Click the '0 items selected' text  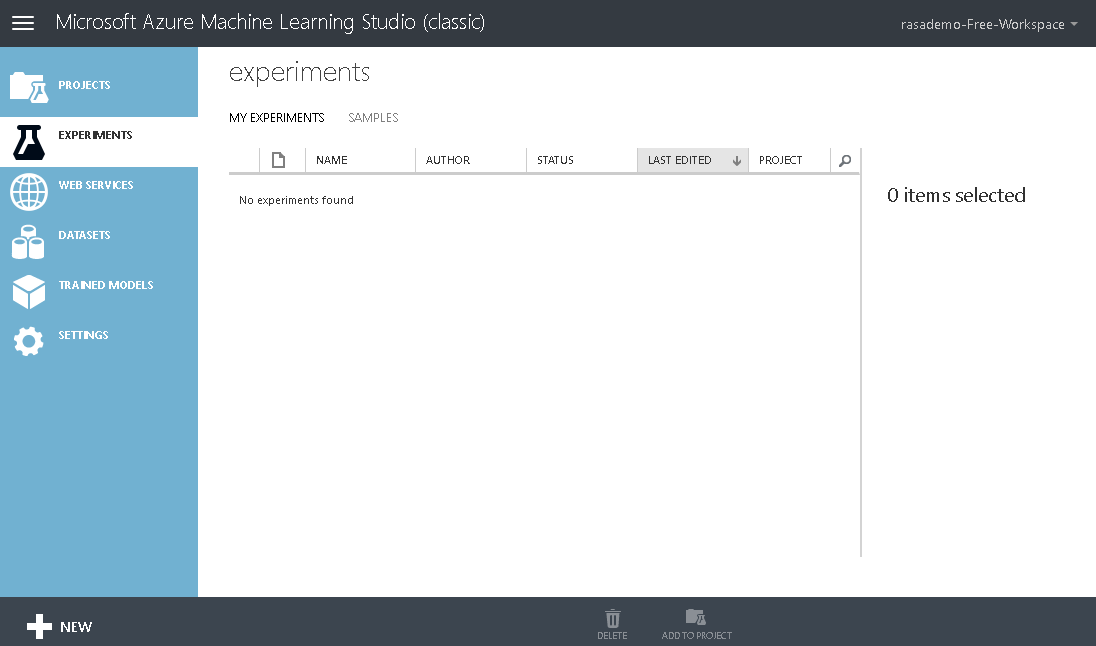click(x=956, y=195)
